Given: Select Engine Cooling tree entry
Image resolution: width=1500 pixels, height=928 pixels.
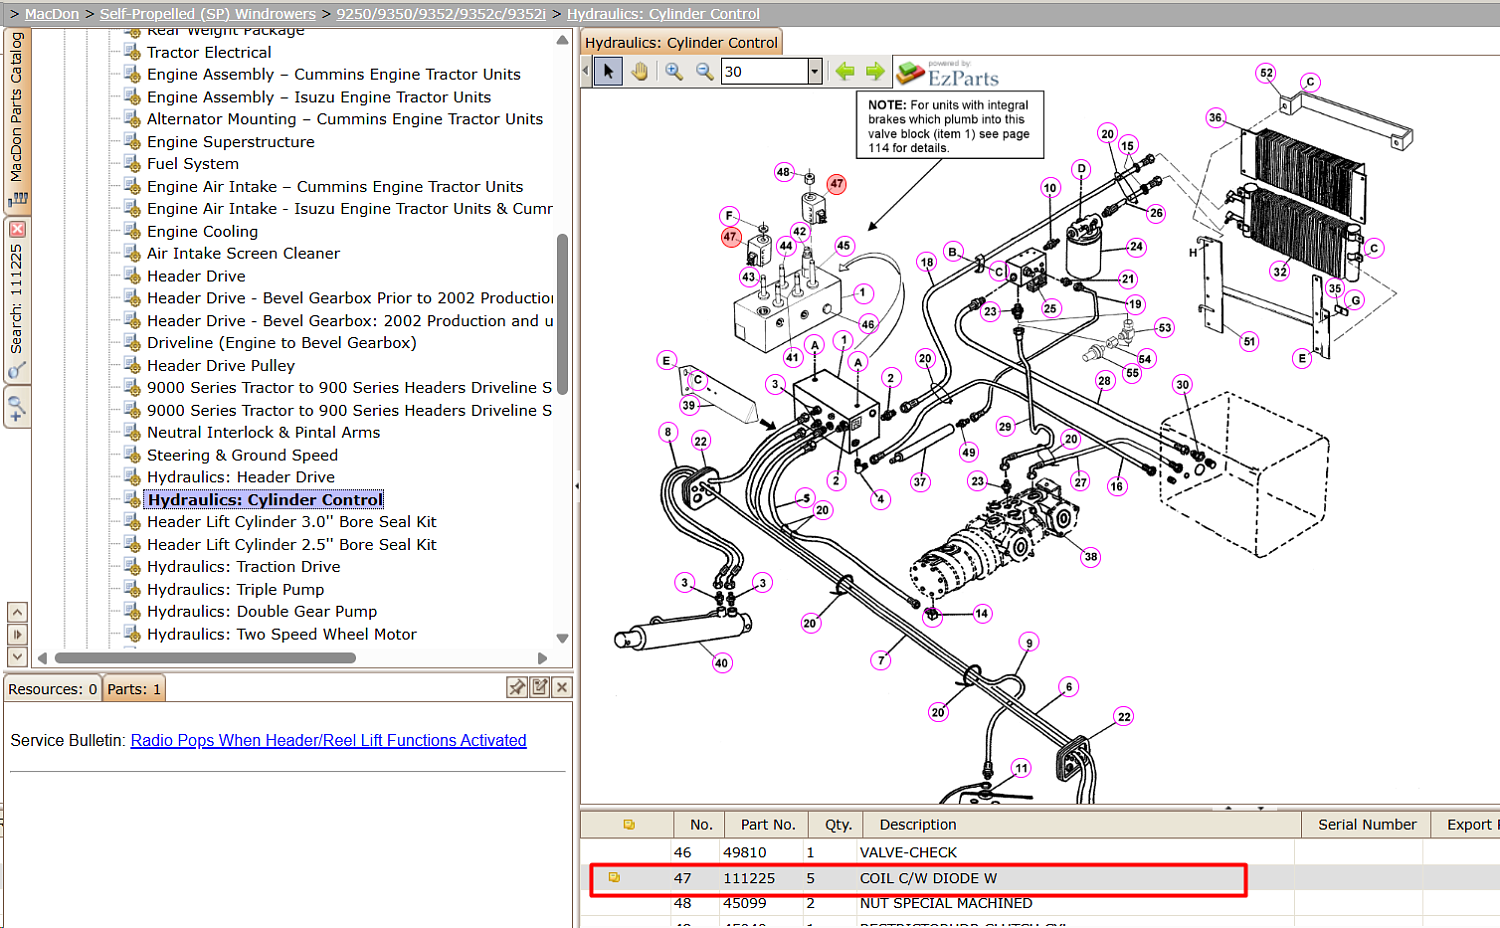Looking at the screenshot, I should tap(202, 231).
